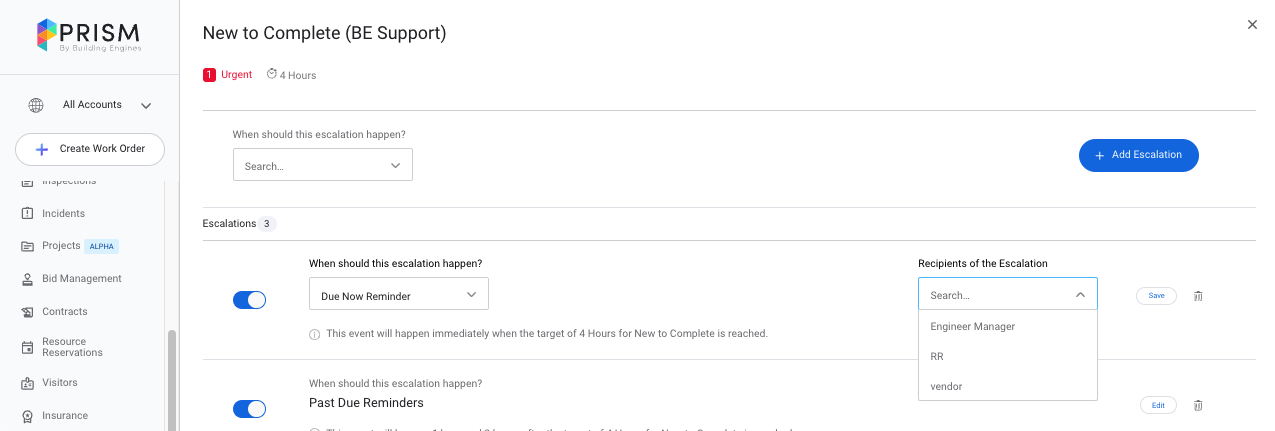Click the sidebar vertical scrollbar
Image resolution: width=1275 pixels, height=431 pixels.
coord(171,380)
